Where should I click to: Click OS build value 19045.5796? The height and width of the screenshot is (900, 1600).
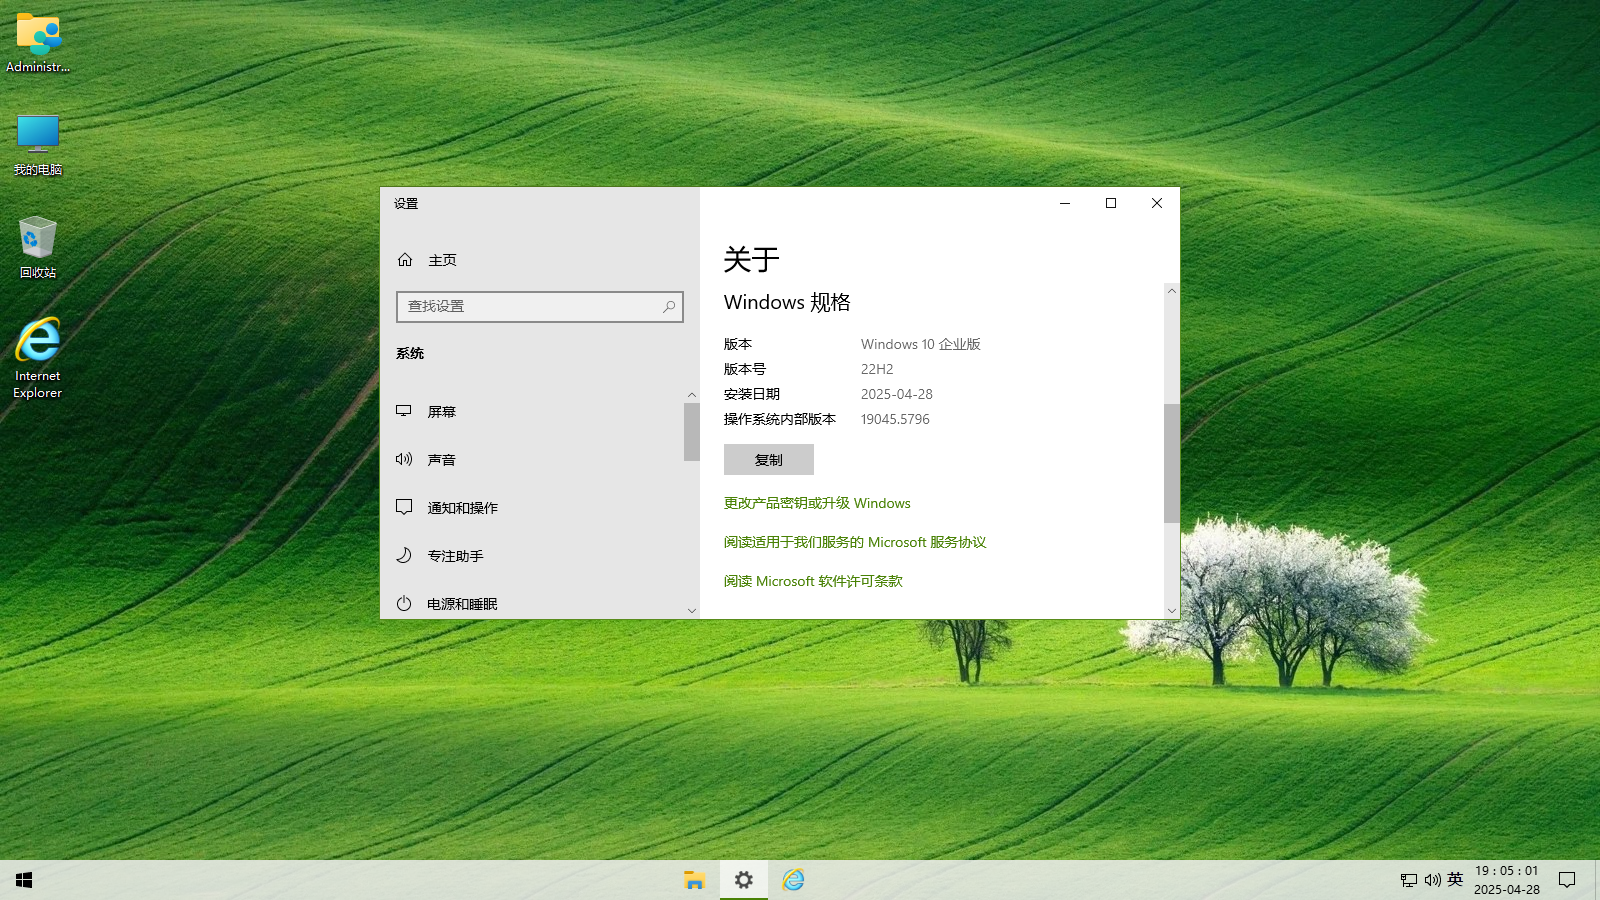tap(895, 419)
